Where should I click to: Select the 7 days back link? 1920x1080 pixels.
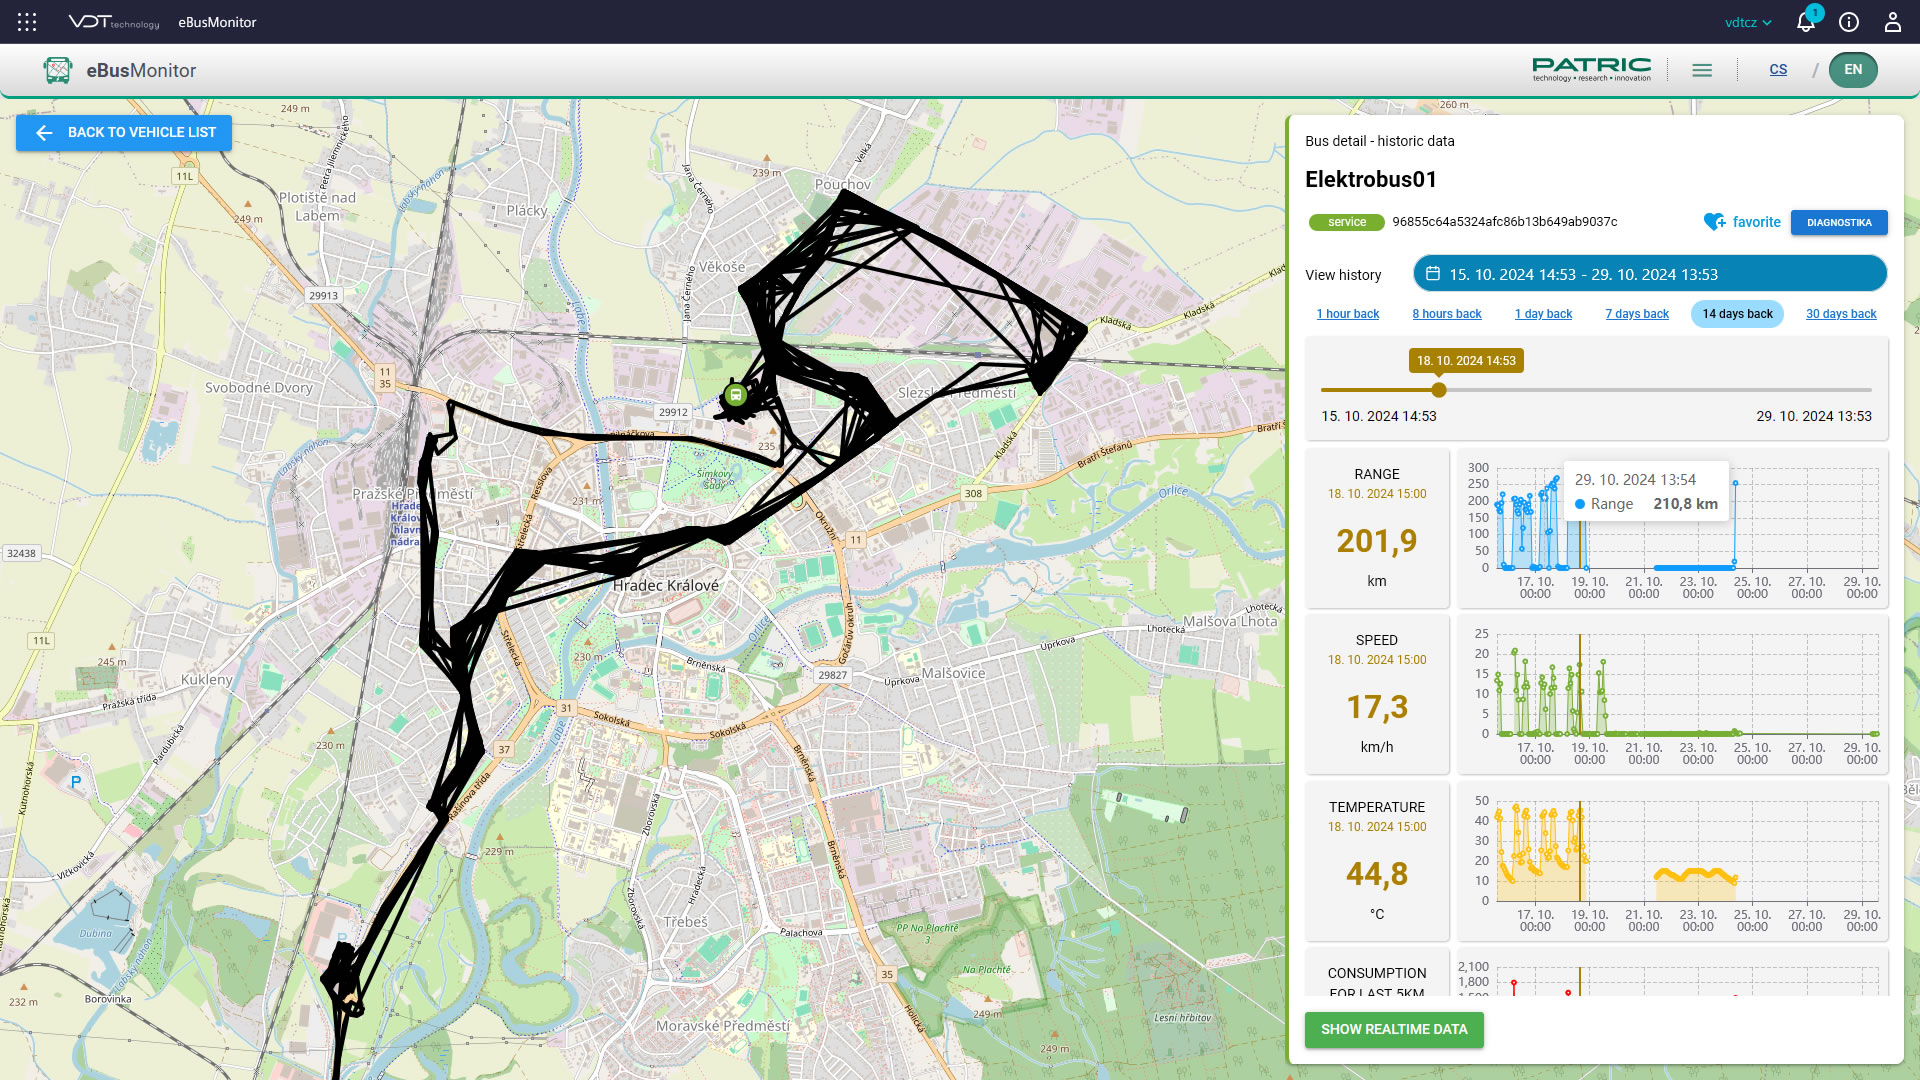click(x=1637, y=313)
